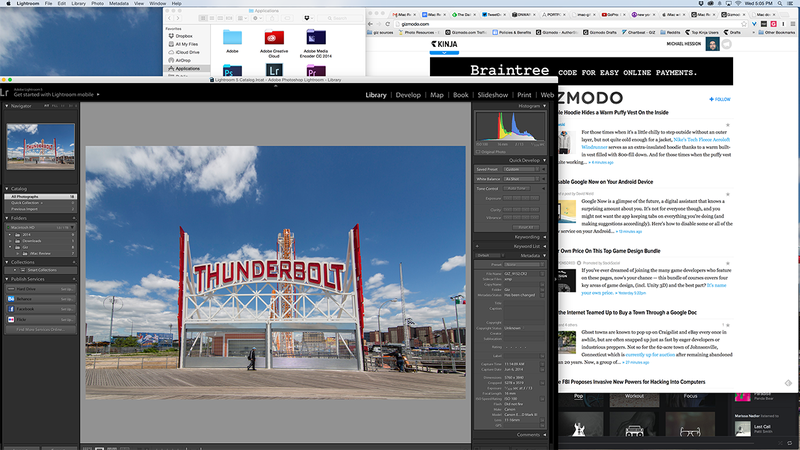Viewport: 800px width, 450px height.
Task: Click Find More Services Online
Action: (x=40, y=330)
